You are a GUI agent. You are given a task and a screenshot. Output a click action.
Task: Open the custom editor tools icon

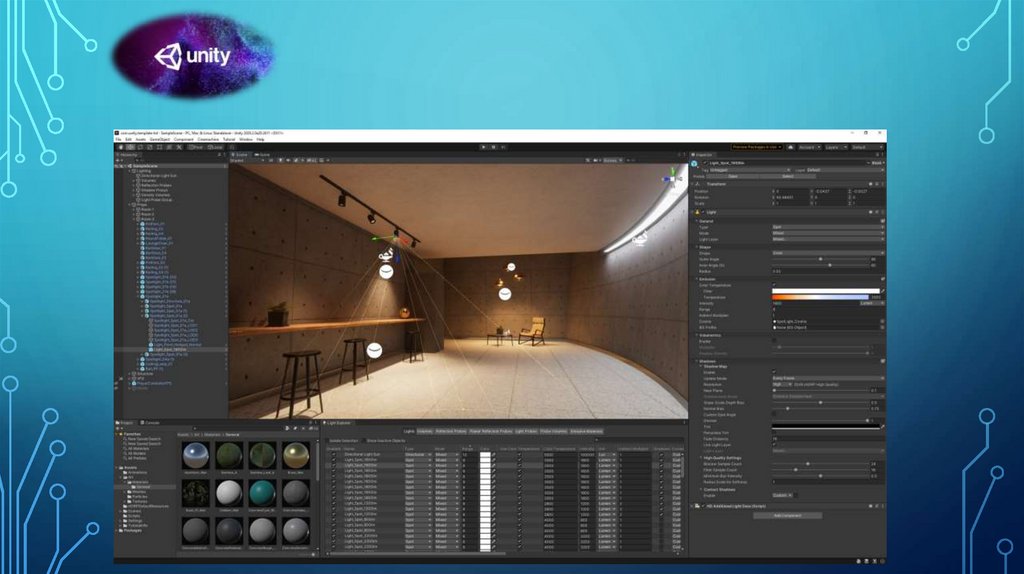click(179, 148)
